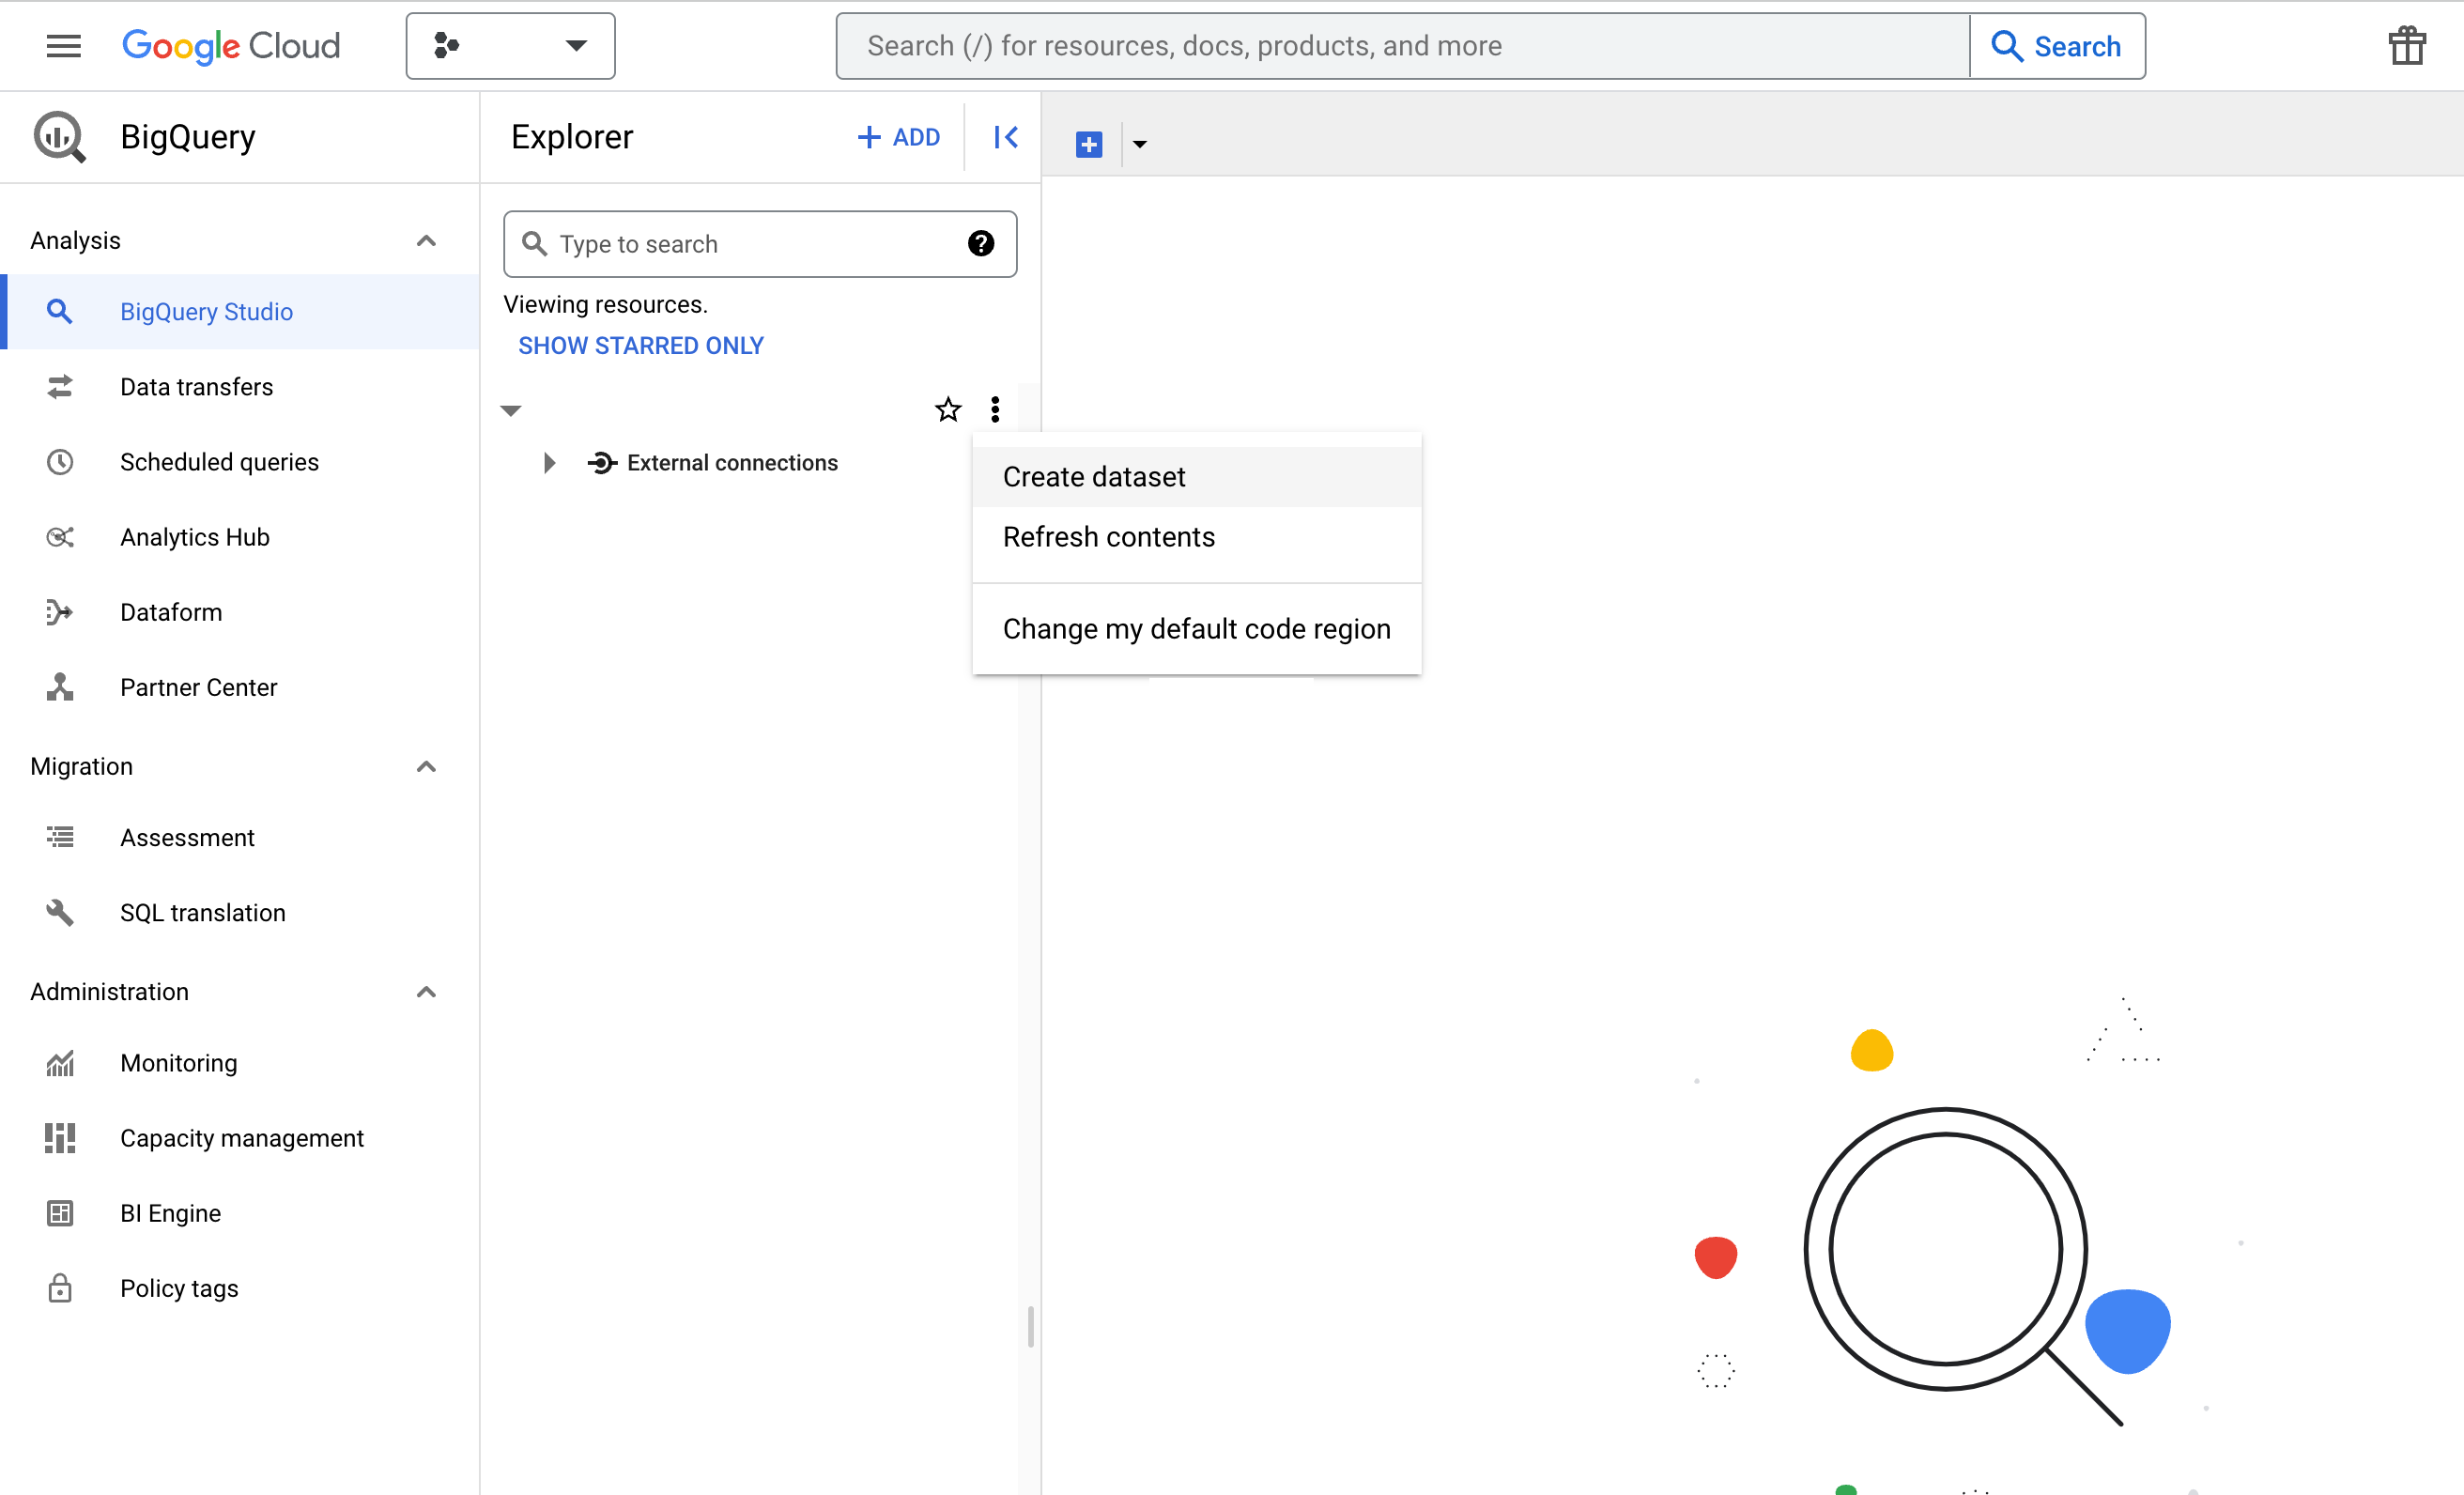
Task: Click the Search button in the top bar
Action: [2056, 45]
